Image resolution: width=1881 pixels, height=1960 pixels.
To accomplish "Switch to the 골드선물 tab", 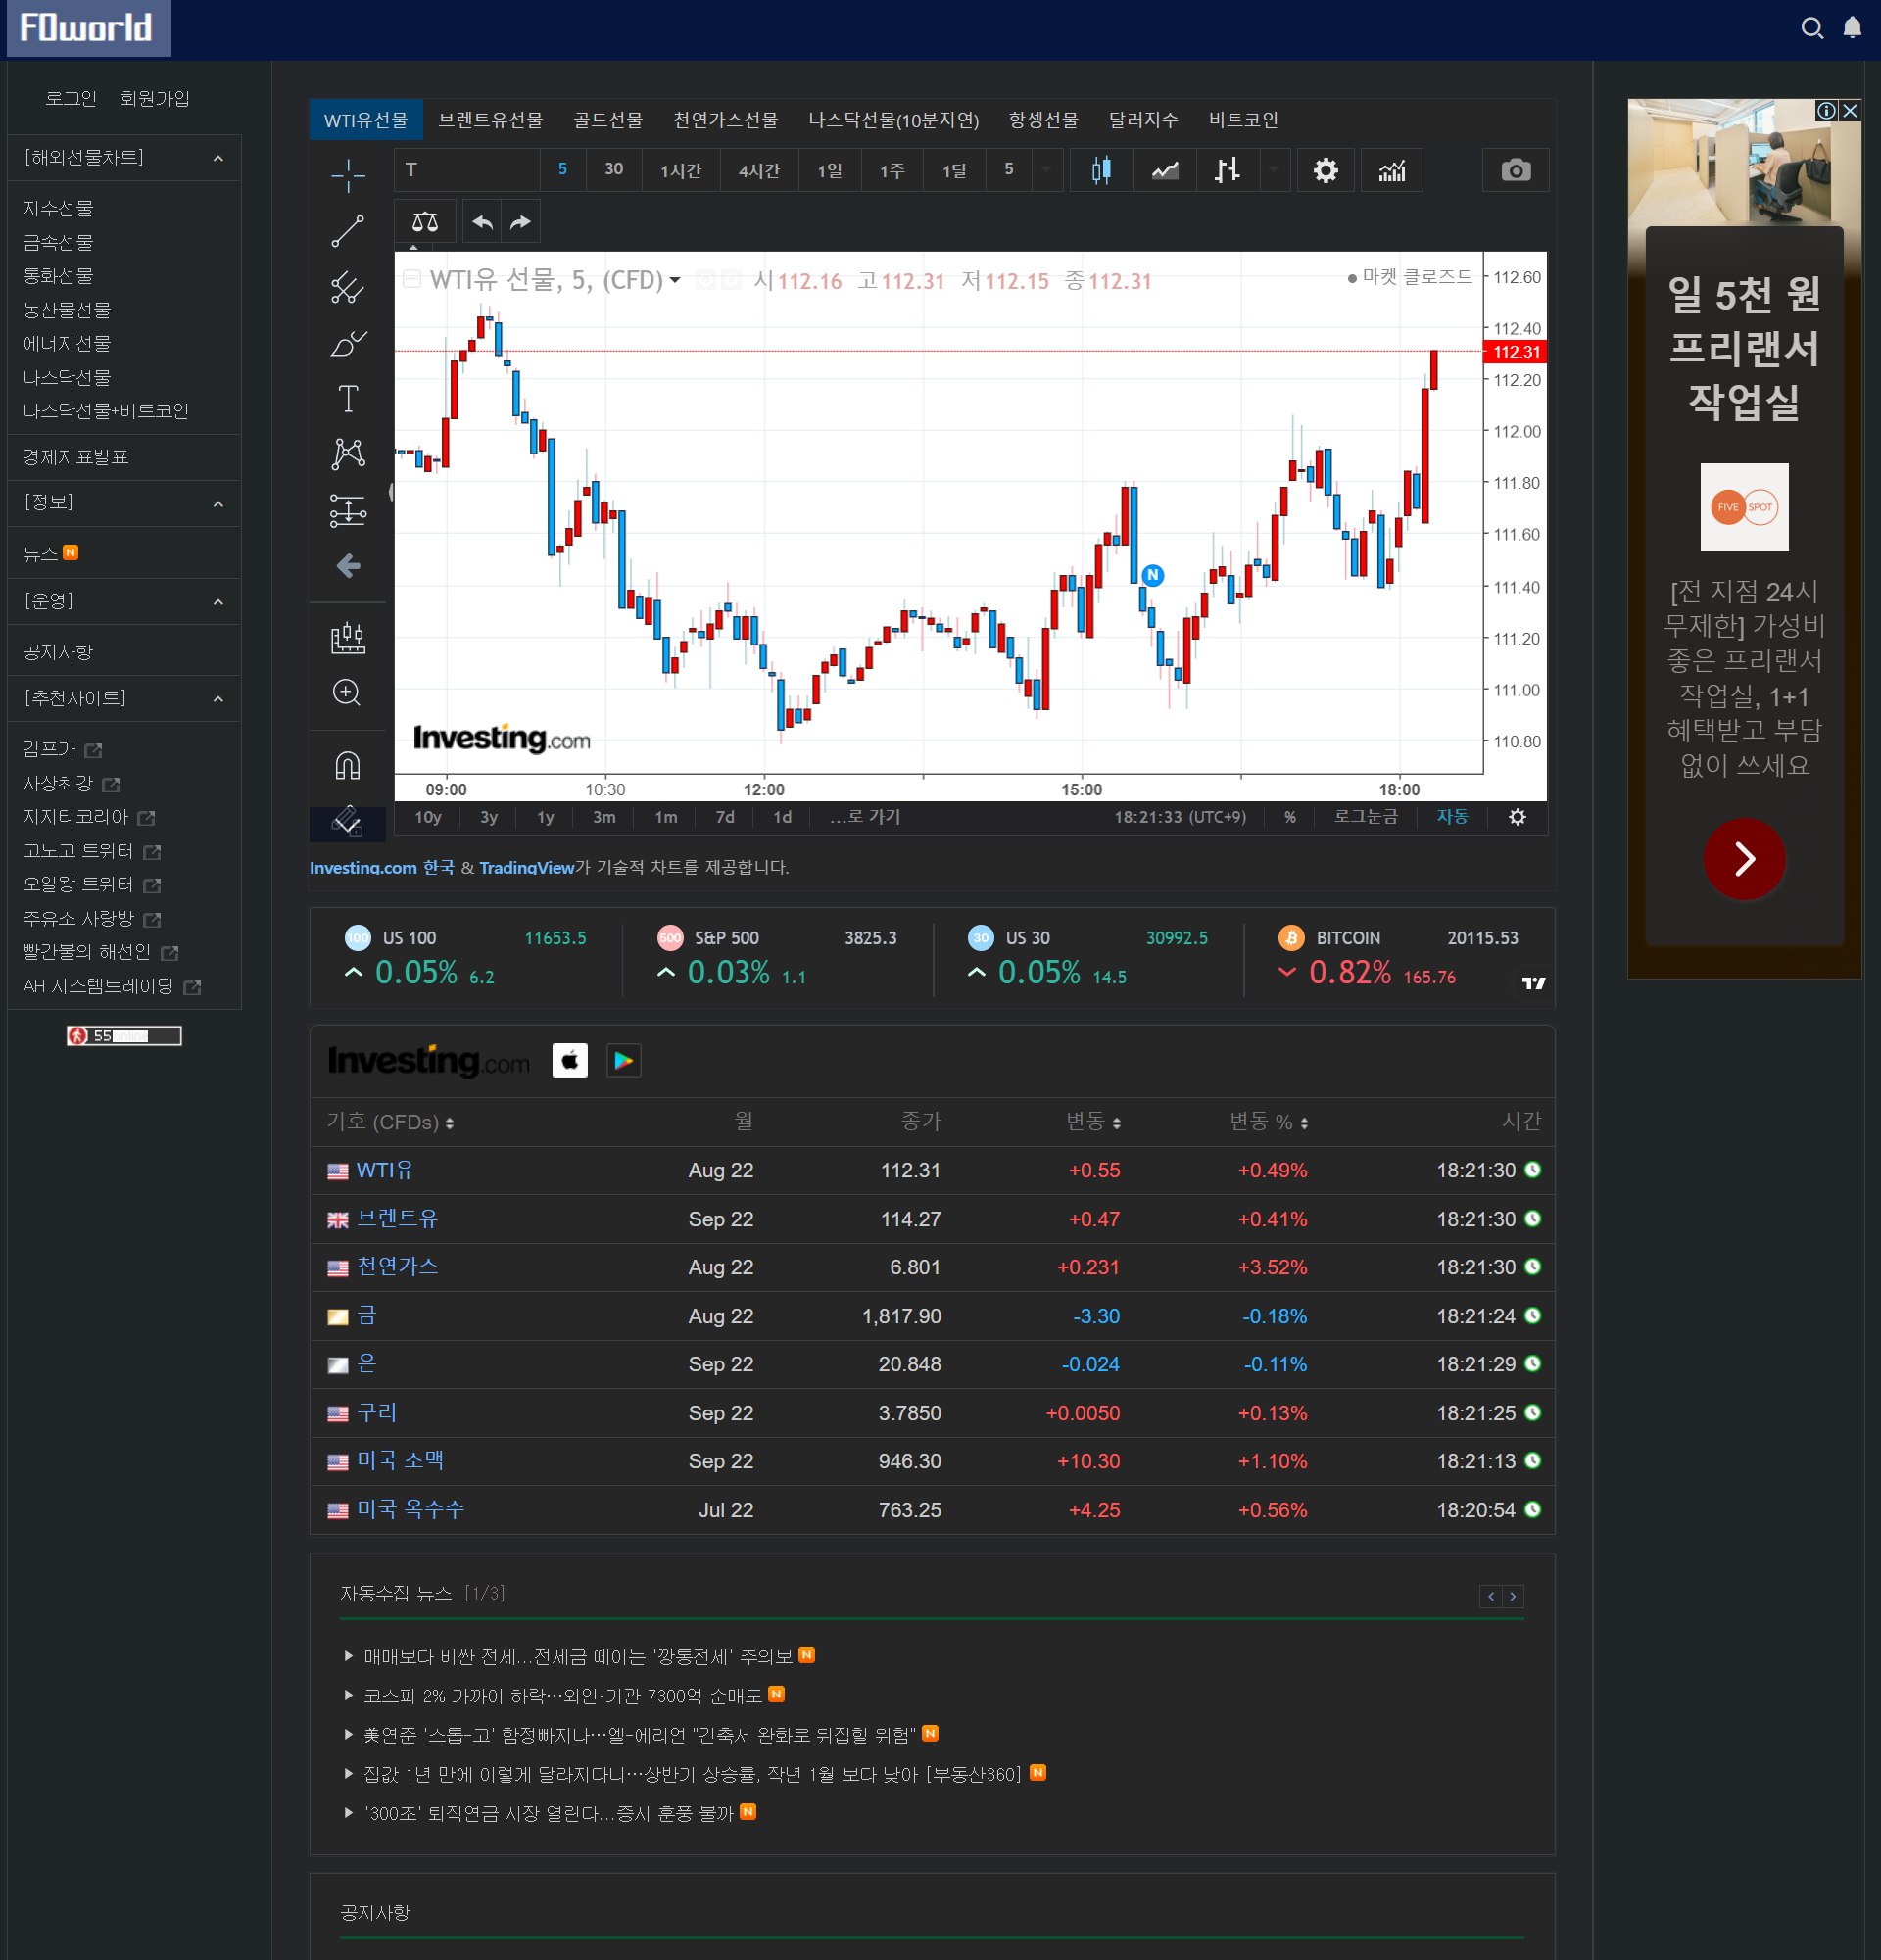I will [x=607, y=120].
